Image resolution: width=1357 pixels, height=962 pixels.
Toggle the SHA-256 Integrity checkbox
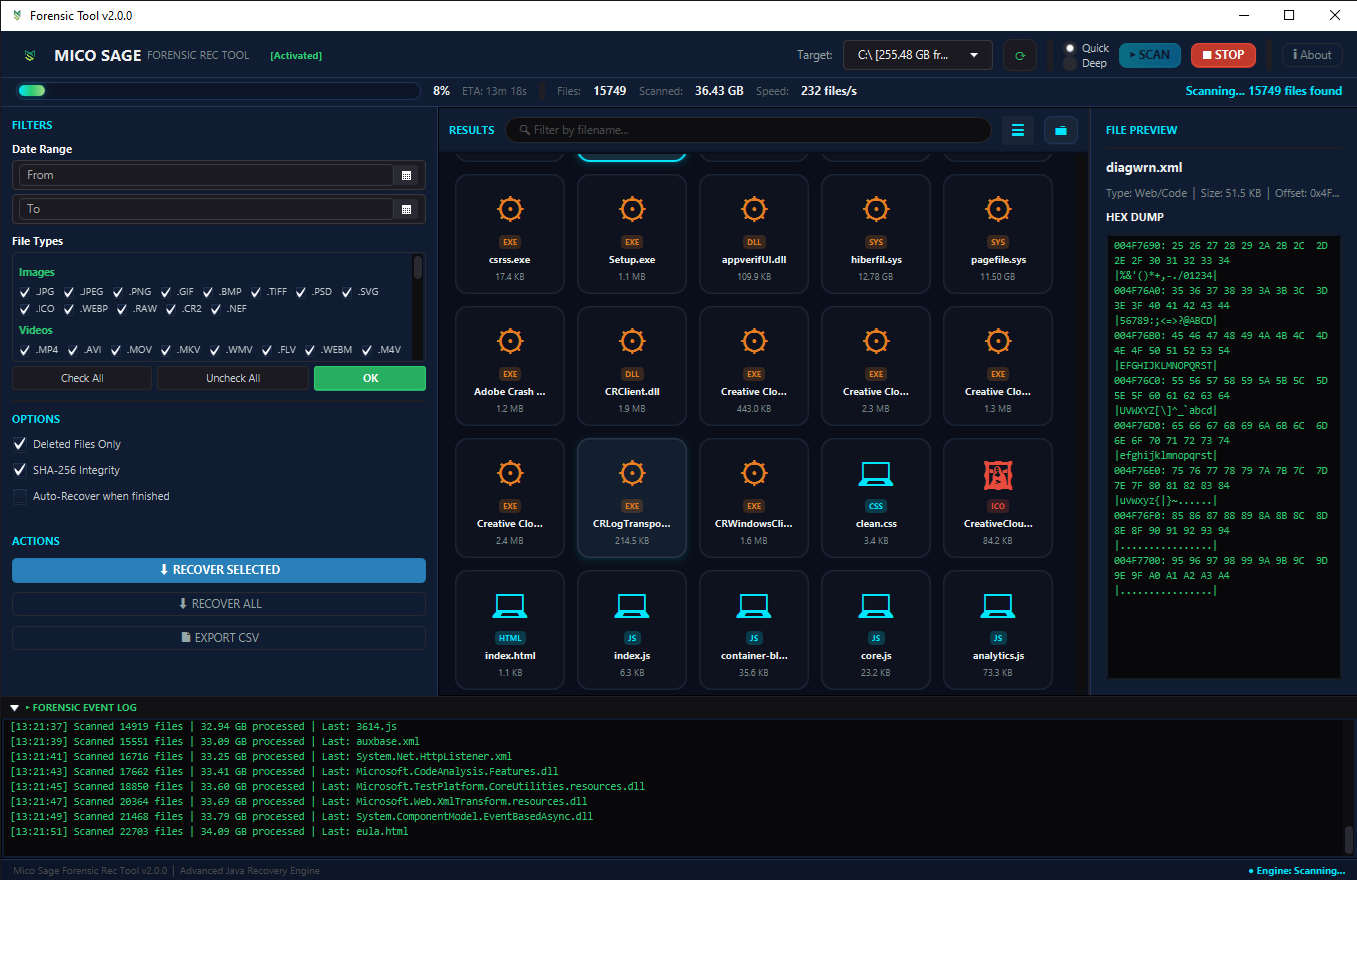[20, 470]
